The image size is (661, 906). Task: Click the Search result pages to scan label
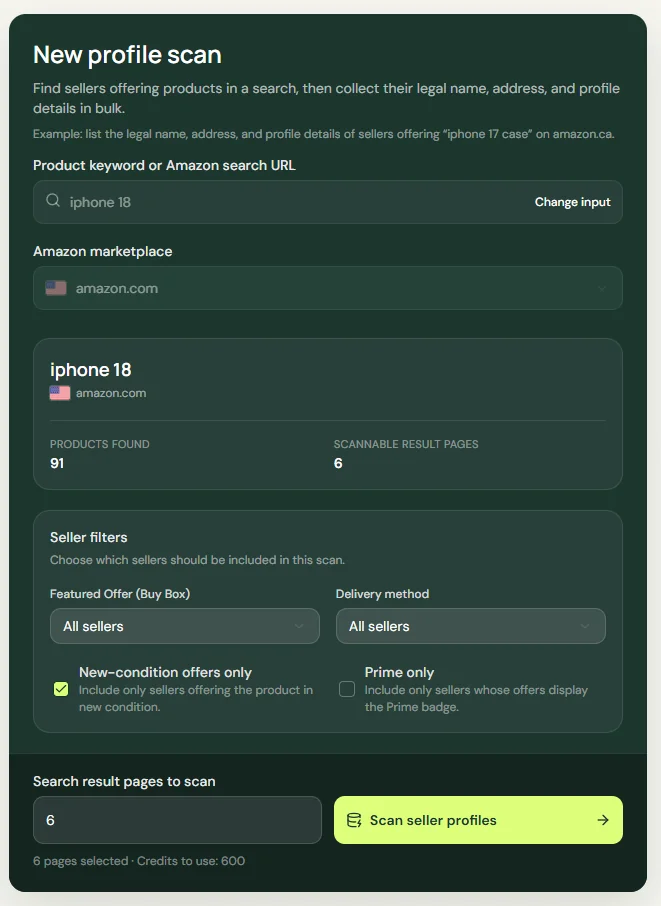(x=124, y=781)
